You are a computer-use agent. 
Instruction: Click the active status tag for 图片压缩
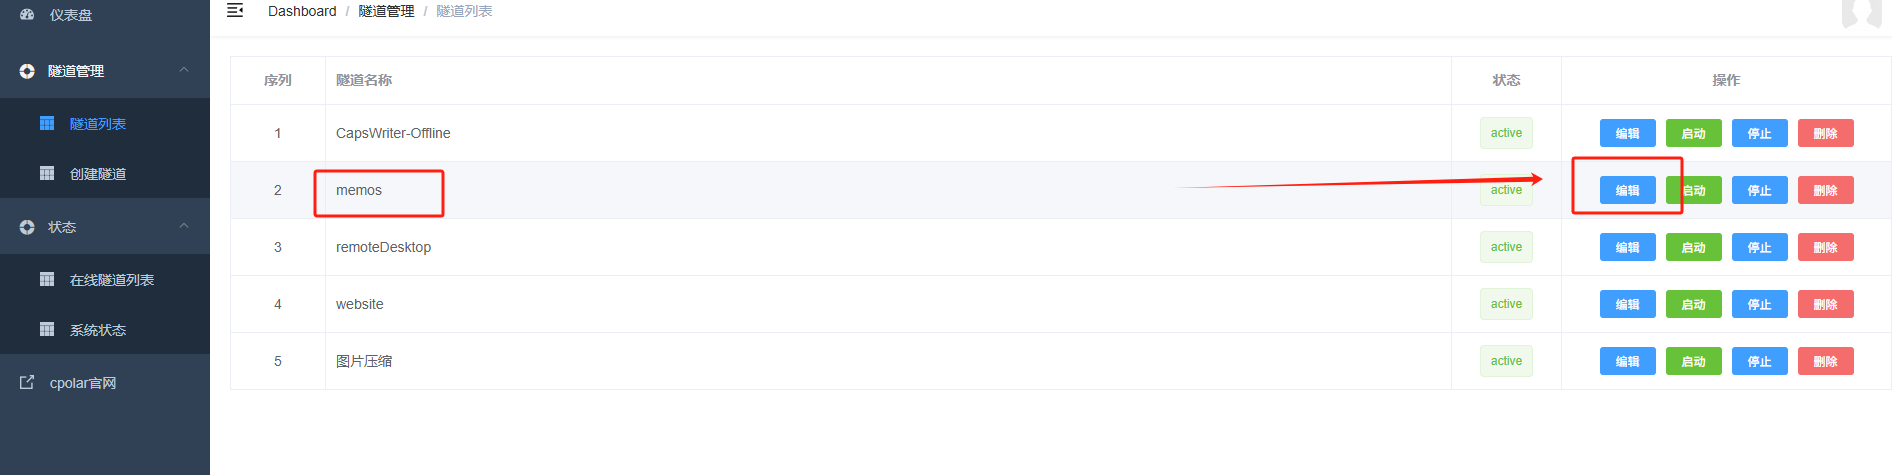click(1506, 361)
